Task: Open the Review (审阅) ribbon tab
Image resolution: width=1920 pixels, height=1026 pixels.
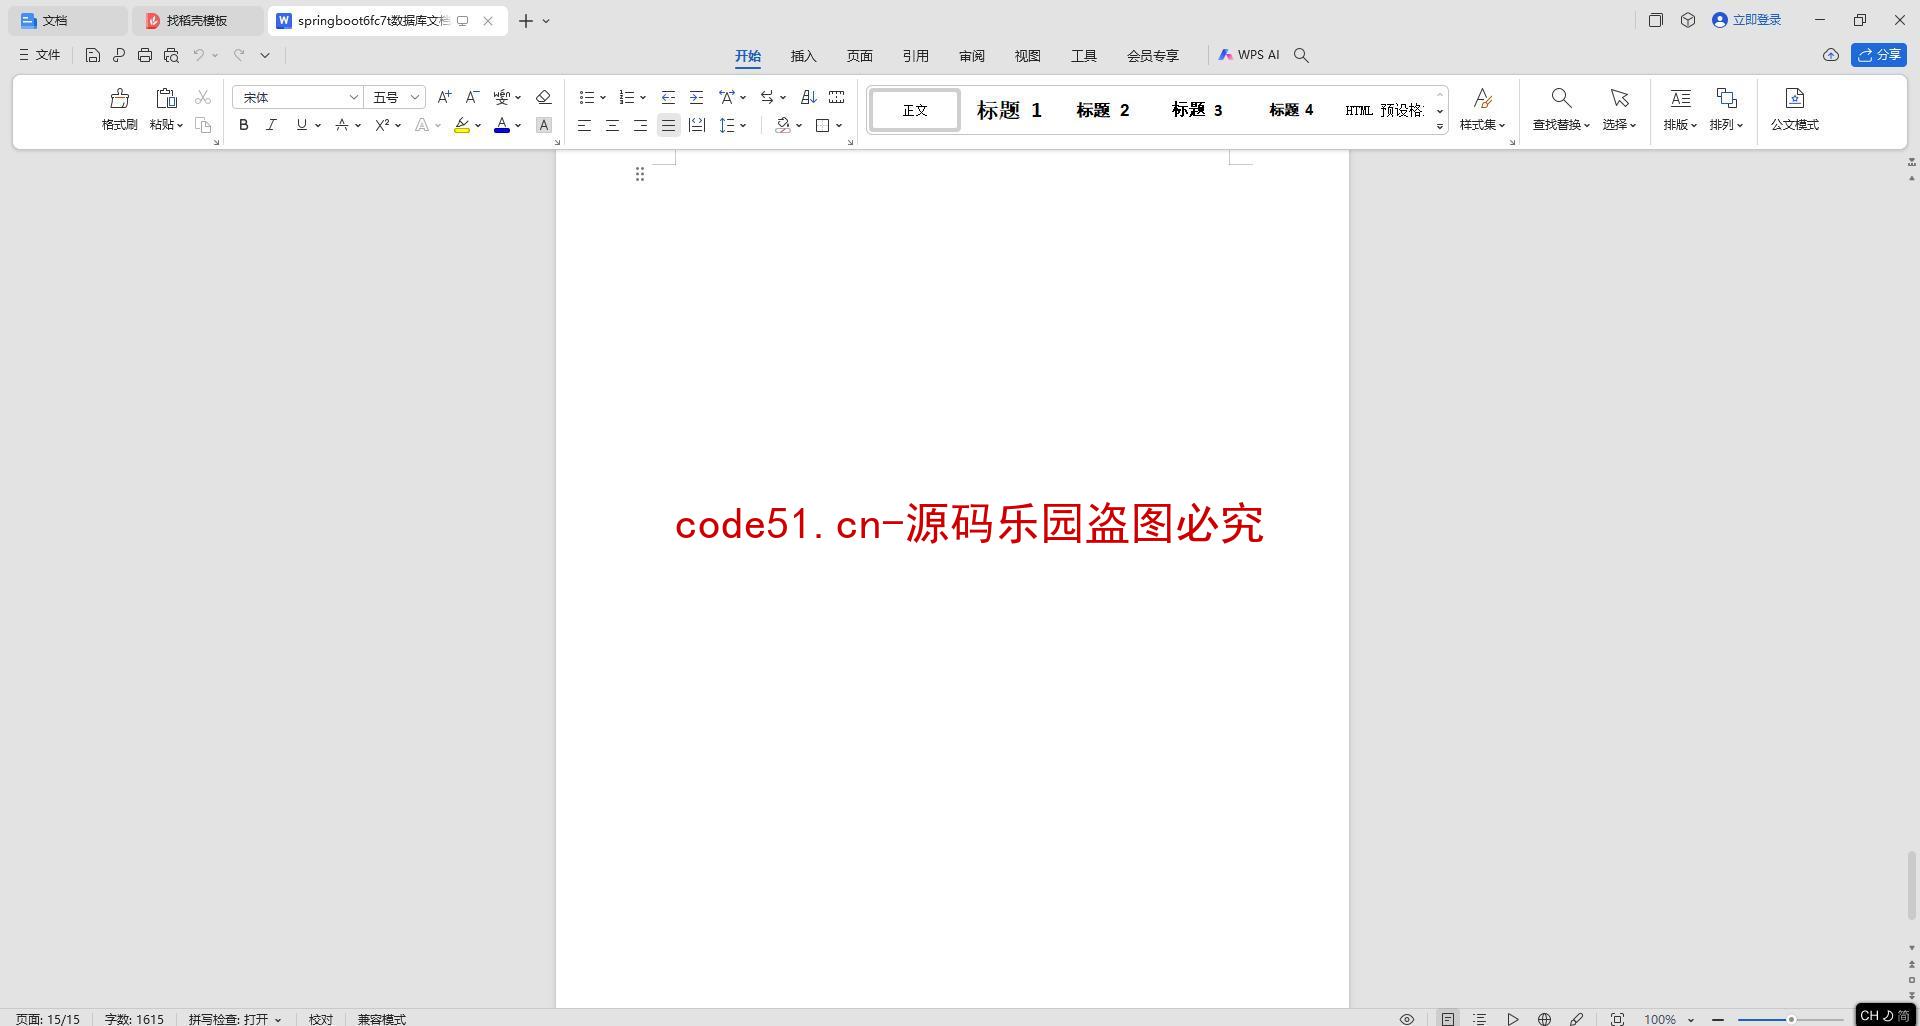Action: tap(971, 56)
